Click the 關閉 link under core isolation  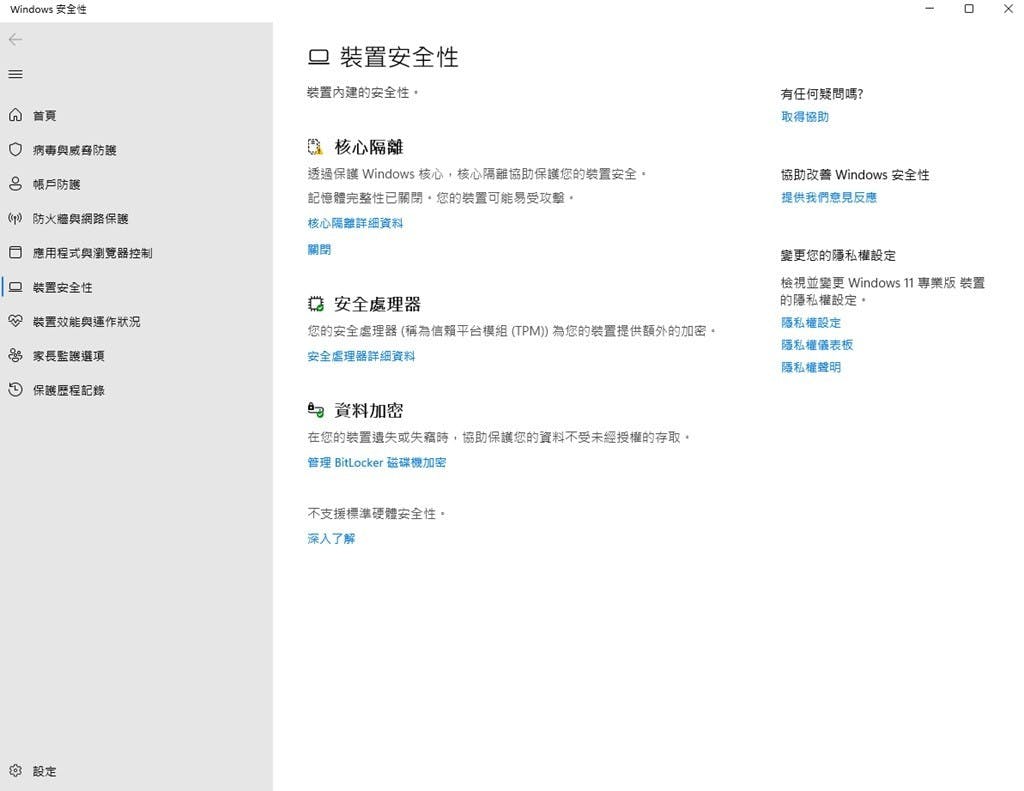[x=319, y=250]
